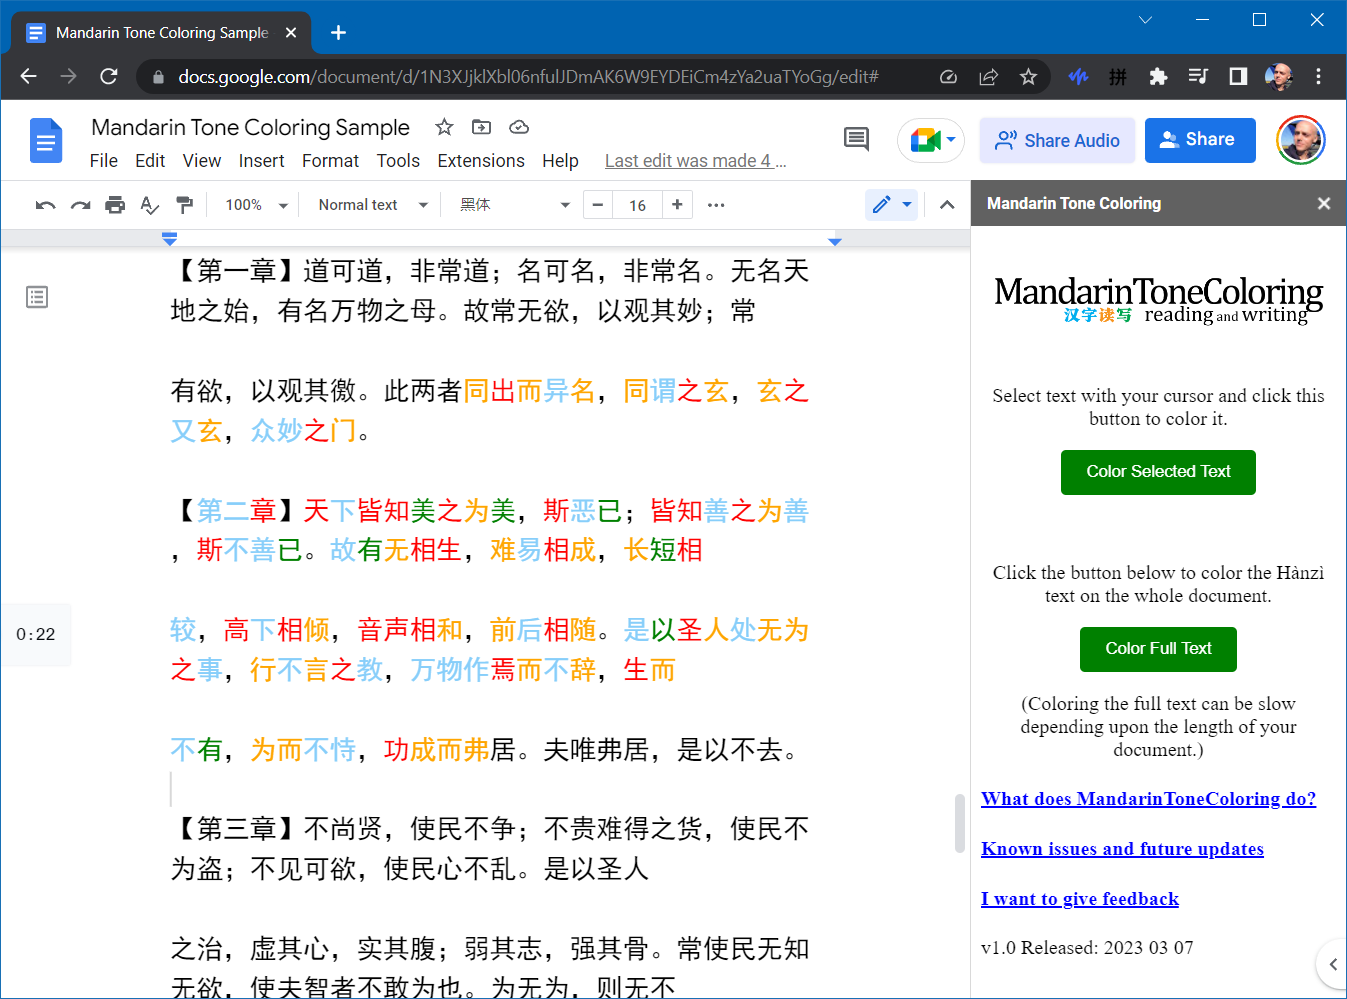Open the 黑体 font dropdown
1347x999 pixels.
[x=514, y=205]
